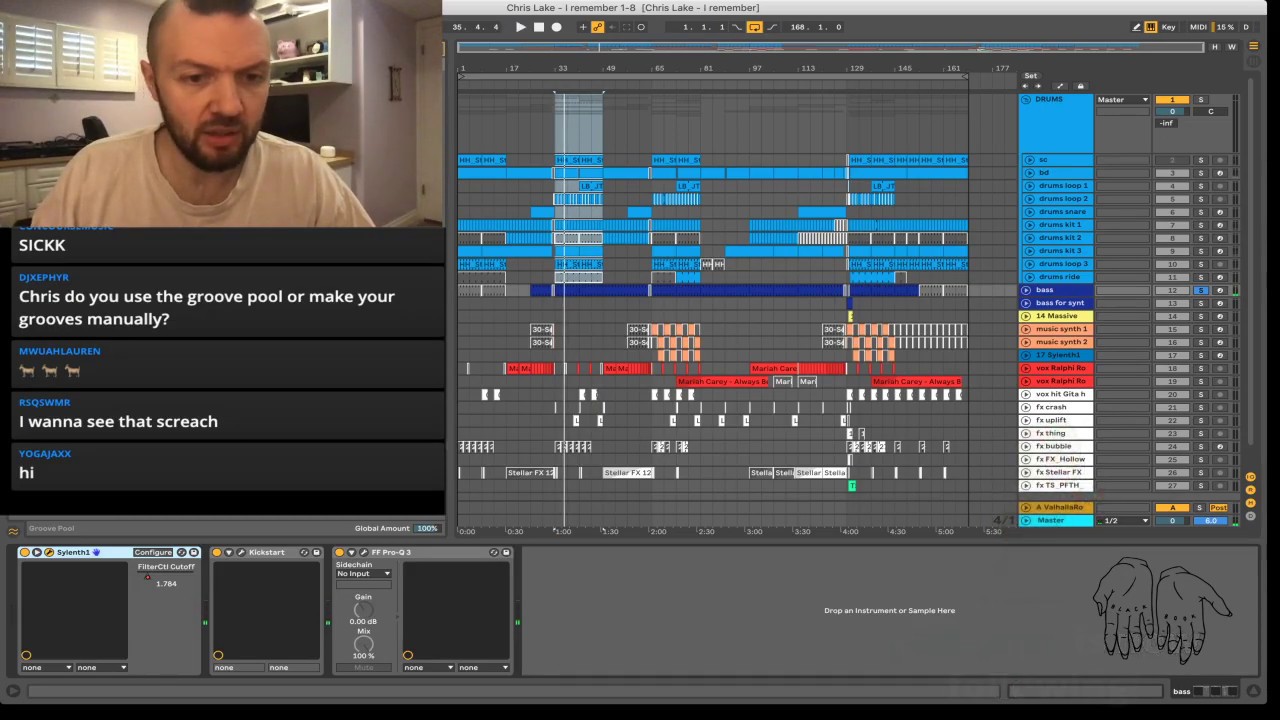Click the Stop transport button
This screenshot has height=720, width=1280.
(x=539, y=27)
